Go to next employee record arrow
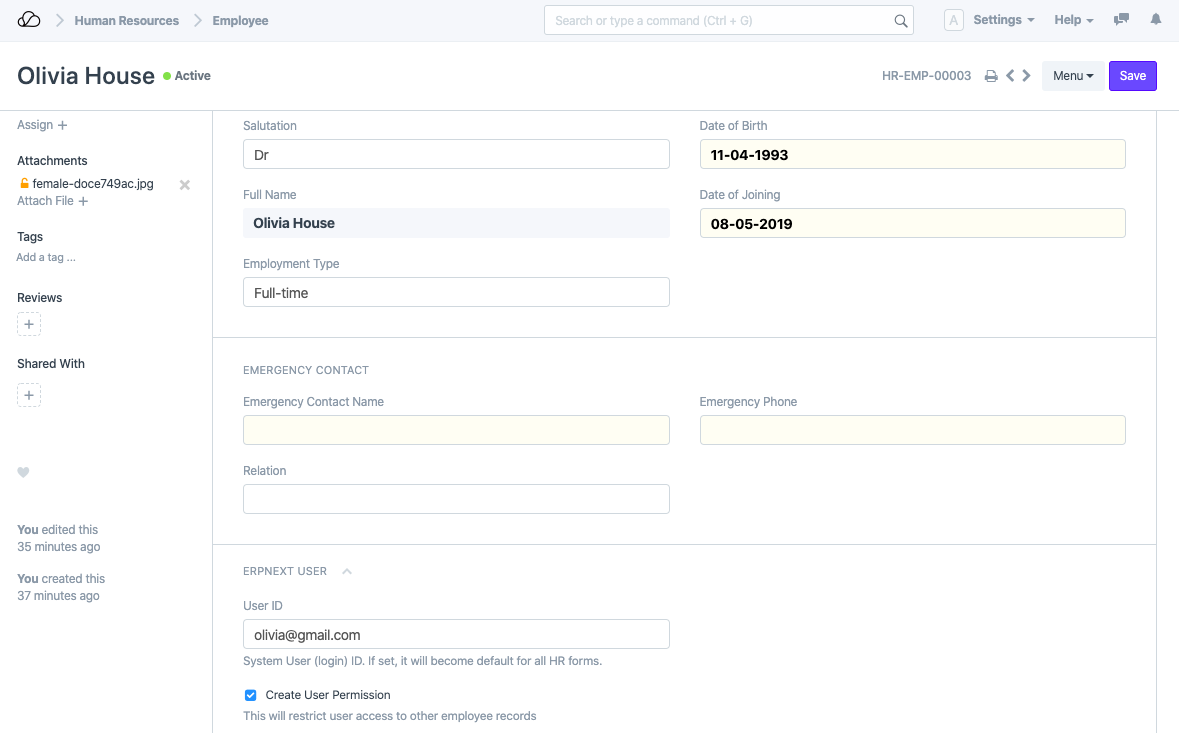Image resolution: width=1179 pixels, height=733 pixels. pyautogui.click(x=1027, y=76)
